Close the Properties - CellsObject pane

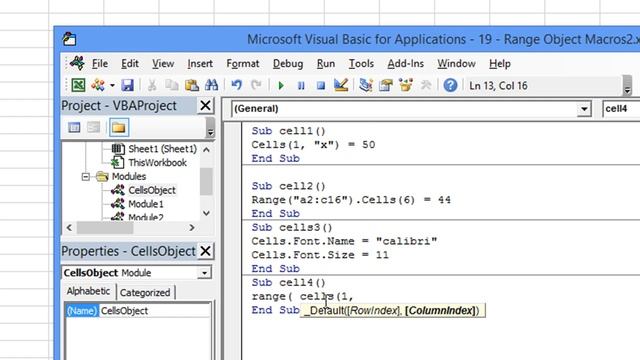(x=205, y=251)
